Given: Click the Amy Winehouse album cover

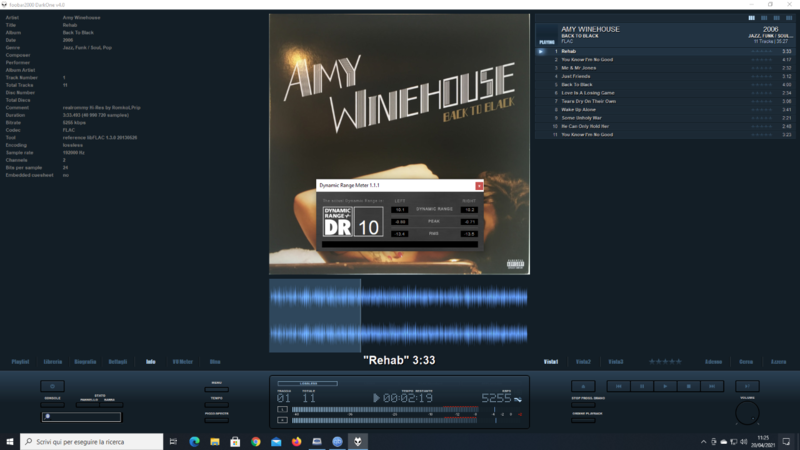Looking at the screenshot, I should [x=399, y=100].
